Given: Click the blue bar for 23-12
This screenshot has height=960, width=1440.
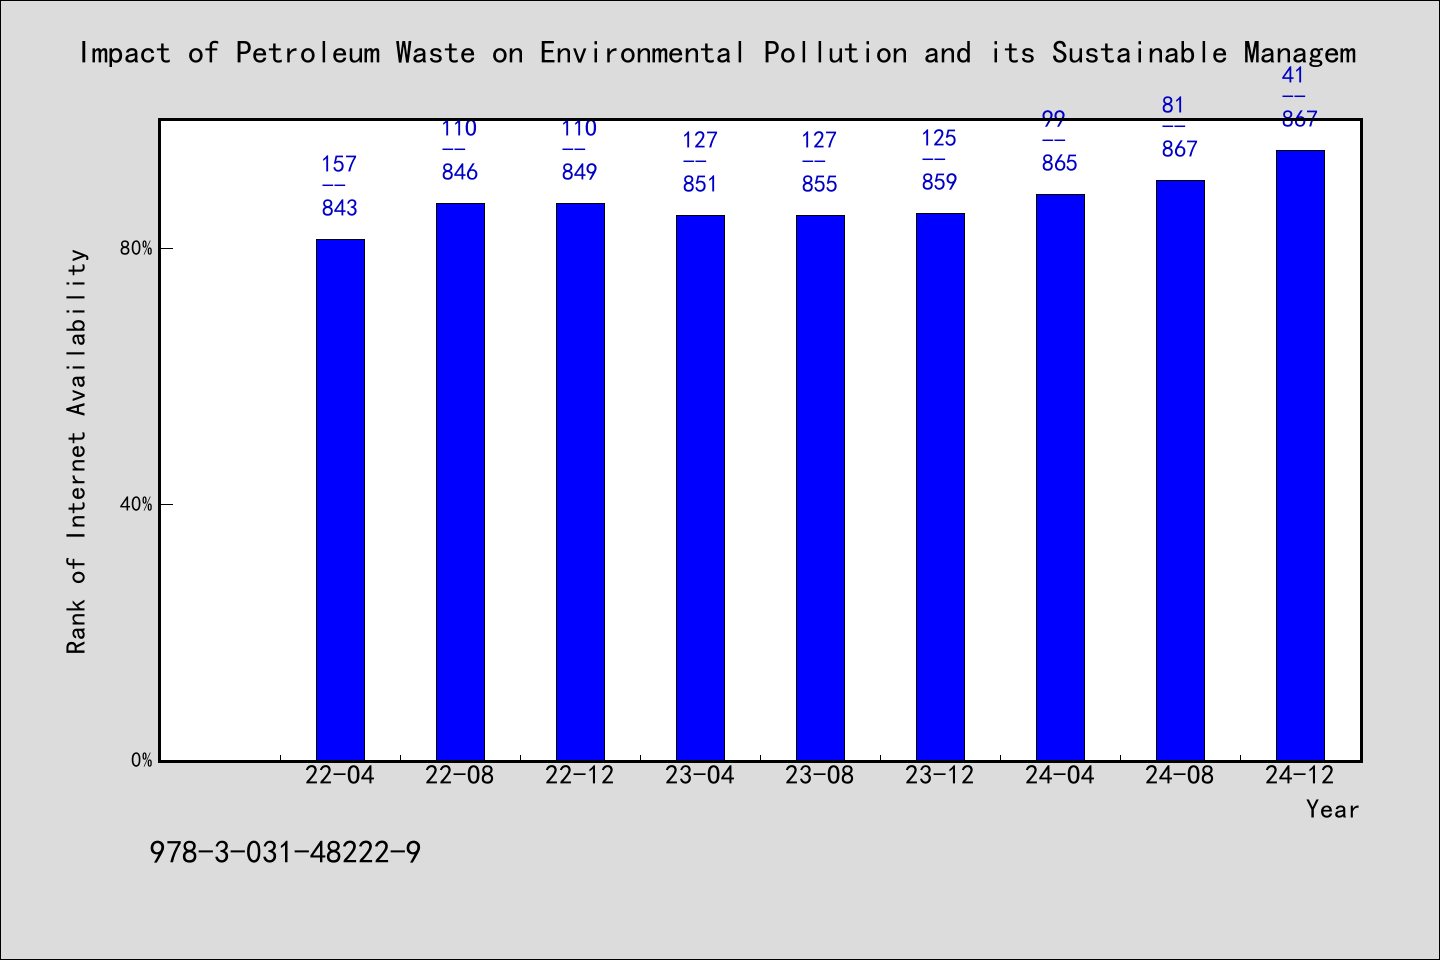Looking at the screenshot, I should pos(940,487).
